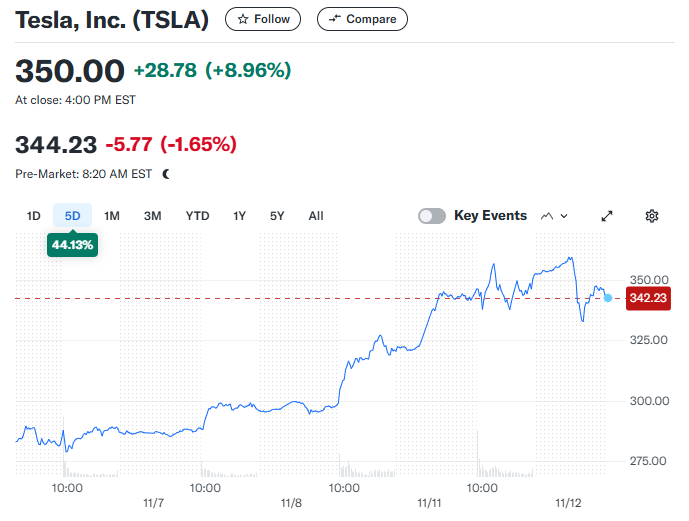The height and width of the screenshot is (521, 689).
Task: Toggle the Key Events switch
Action: point(432,216)
